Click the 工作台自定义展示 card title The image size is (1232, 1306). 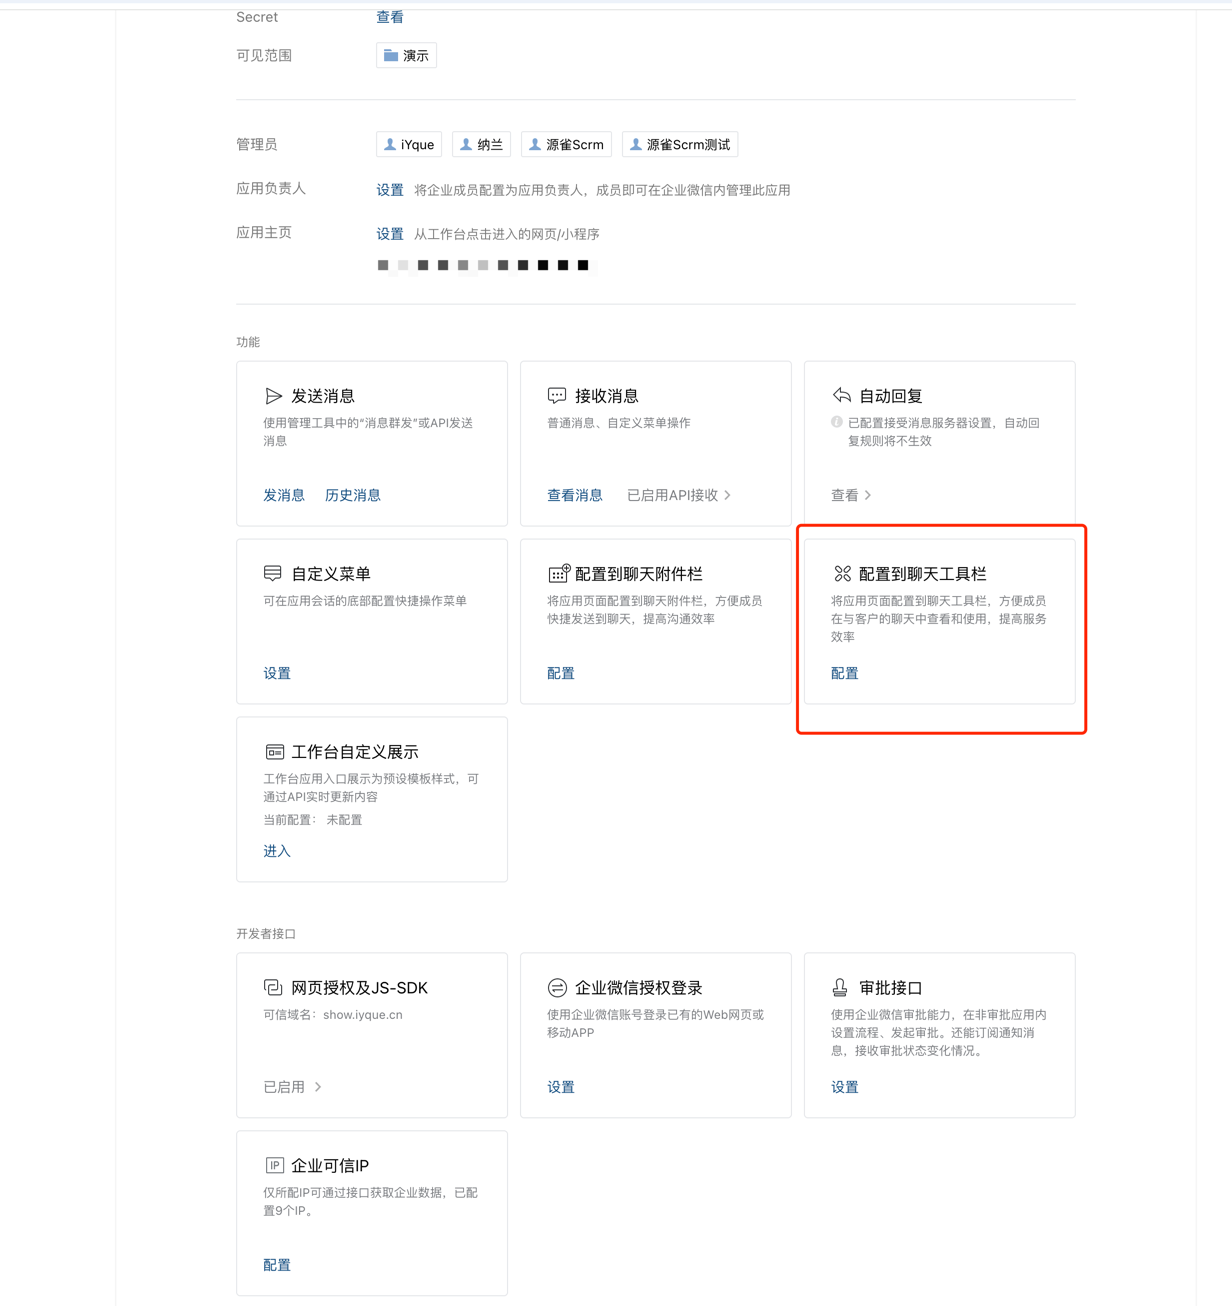[x=355, y=752]
